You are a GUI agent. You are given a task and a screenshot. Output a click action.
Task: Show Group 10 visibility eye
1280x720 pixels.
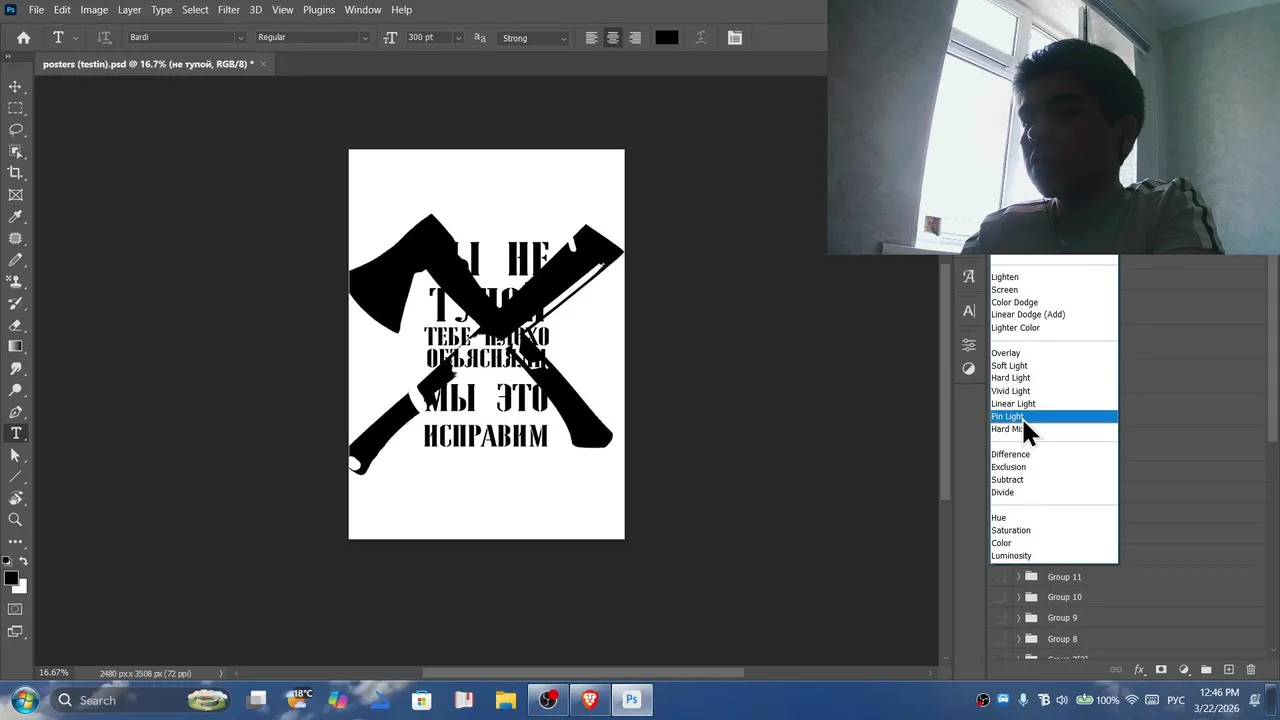click(1000, 597)
